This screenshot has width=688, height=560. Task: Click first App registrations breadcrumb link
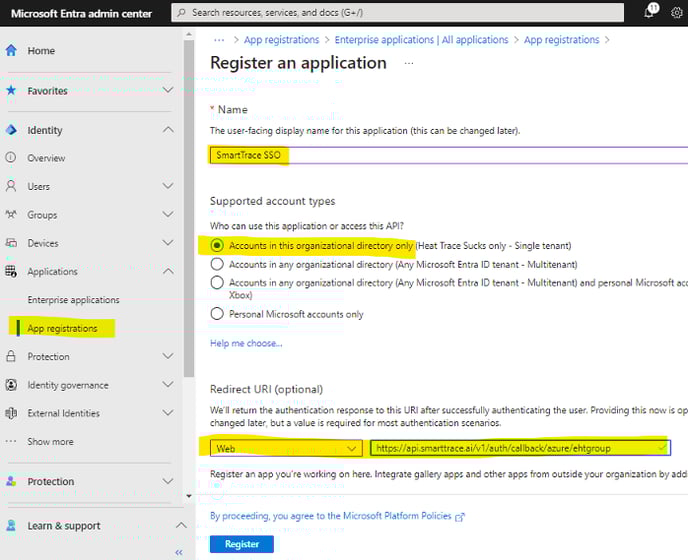[281, 40]
